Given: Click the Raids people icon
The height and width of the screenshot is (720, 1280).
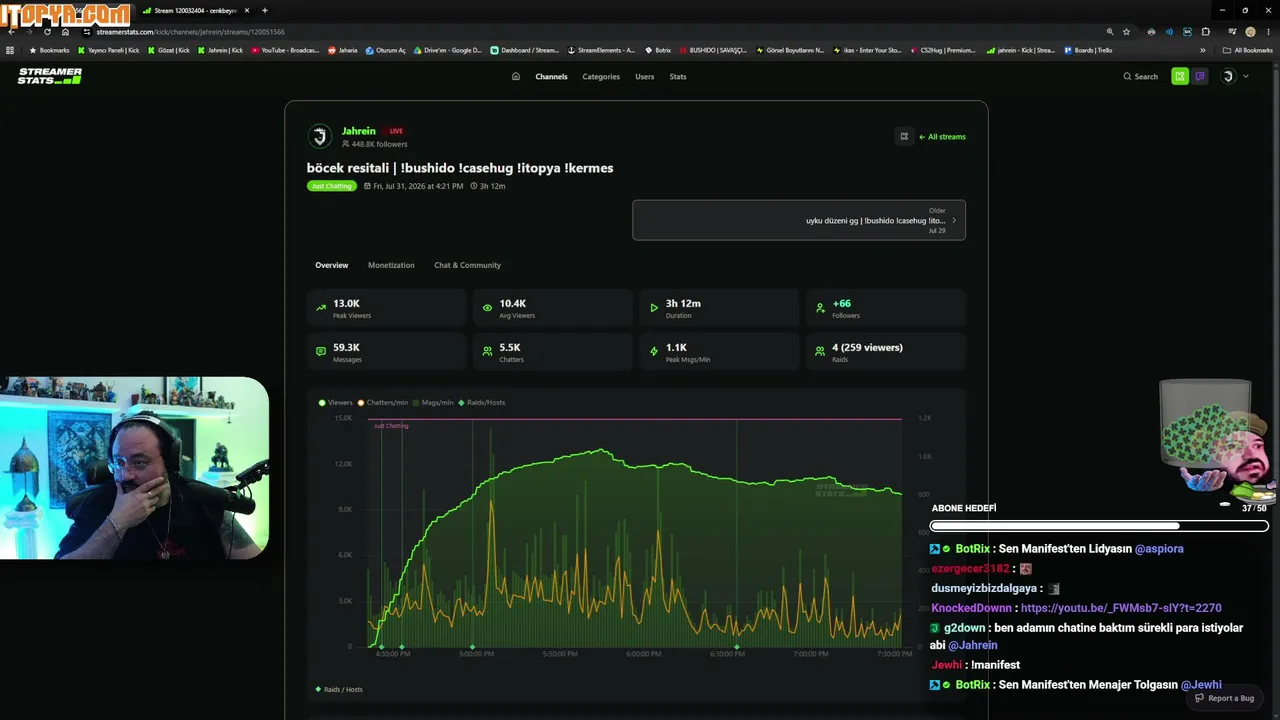Looking at the screenshot, I should pos(820,352).
